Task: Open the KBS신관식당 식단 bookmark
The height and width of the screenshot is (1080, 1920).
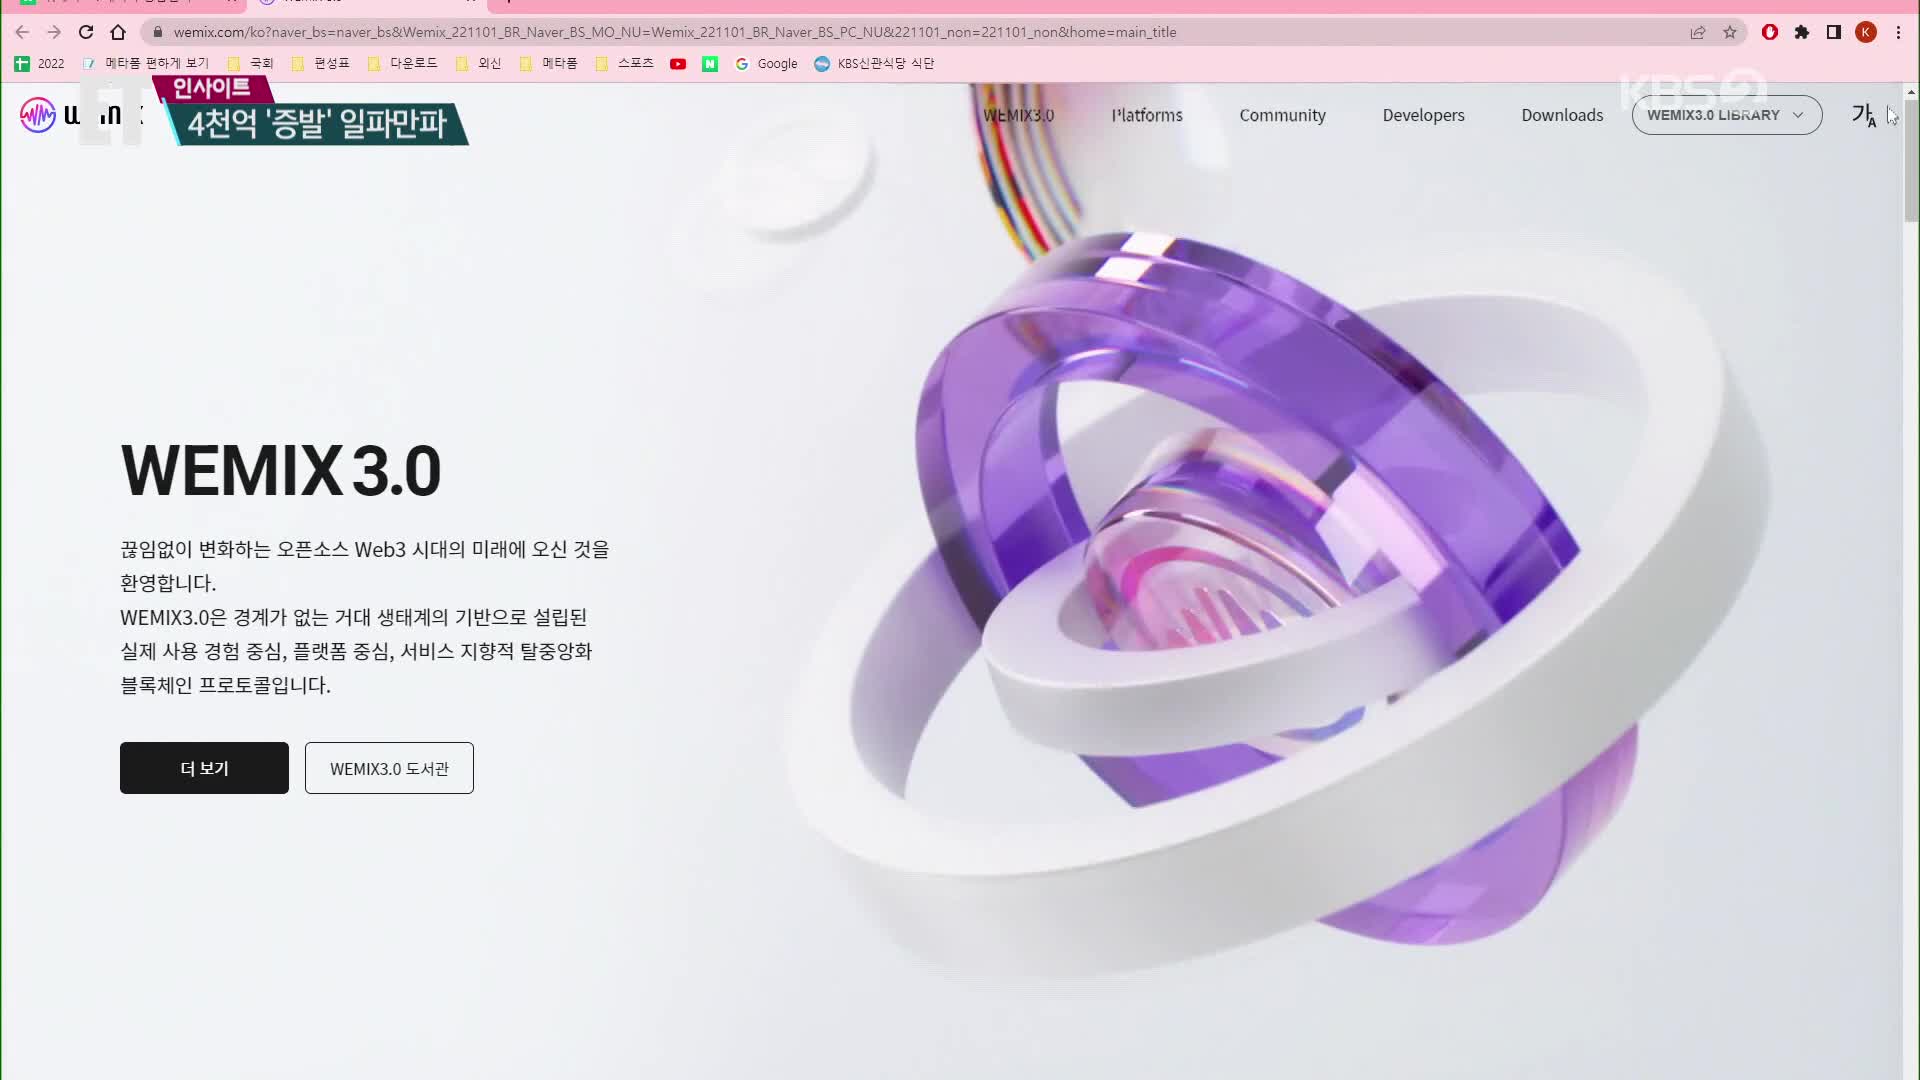Action: tap(874, 63)
